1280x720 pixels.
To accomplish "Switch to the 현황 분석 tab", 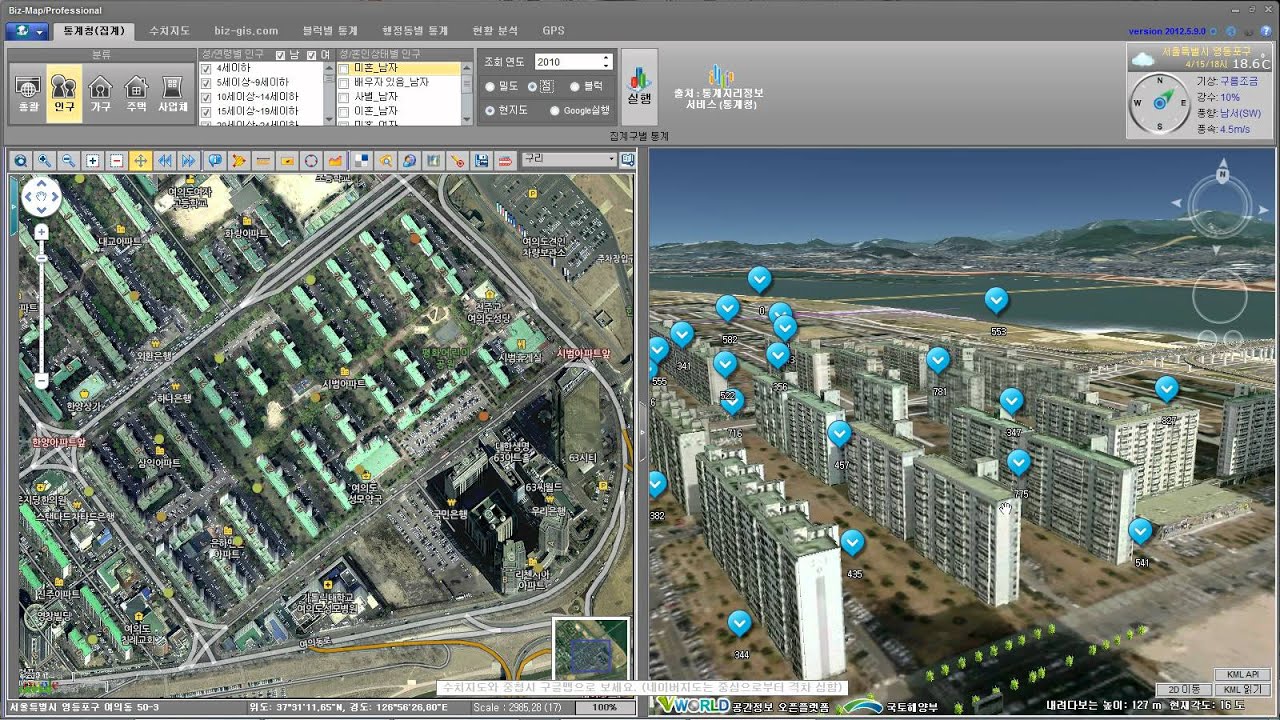I will 495,31.
